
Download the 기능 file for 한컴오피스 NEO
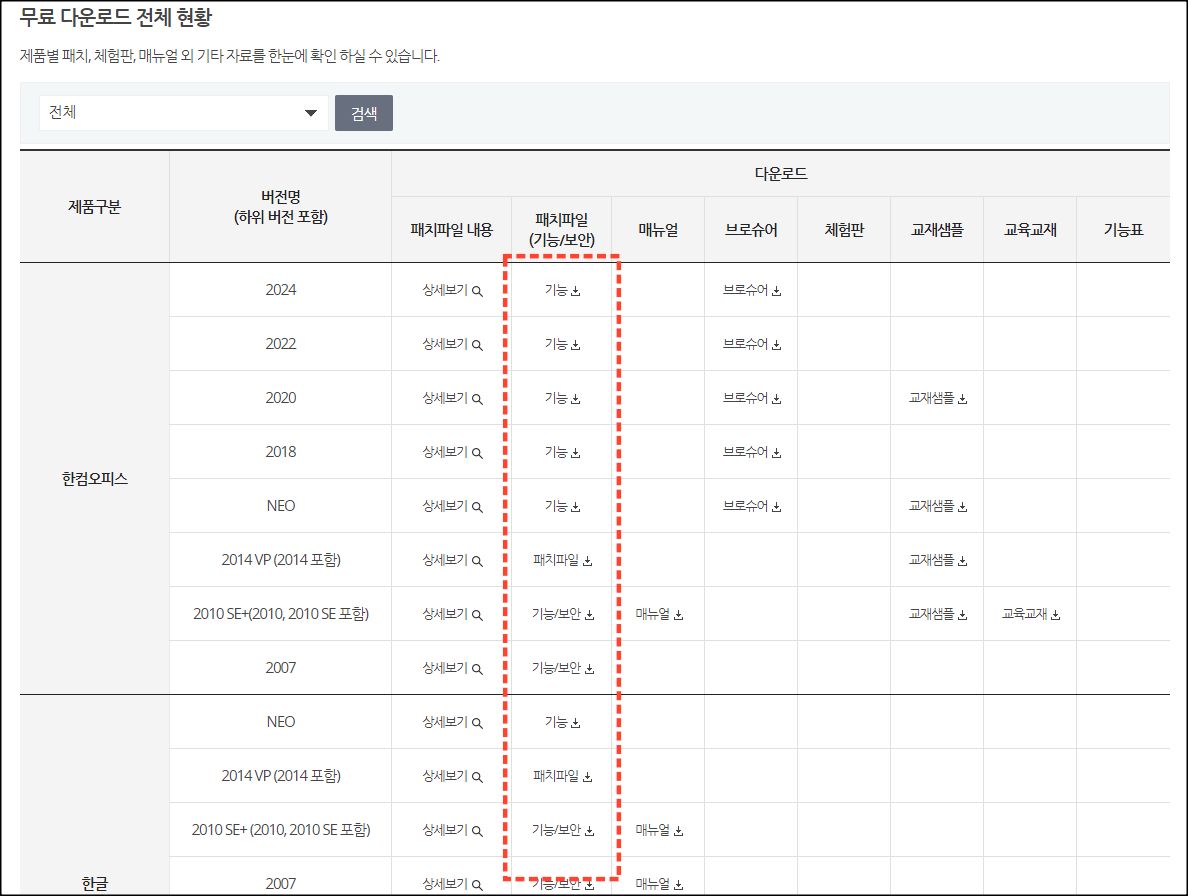[x=561, y=505]
